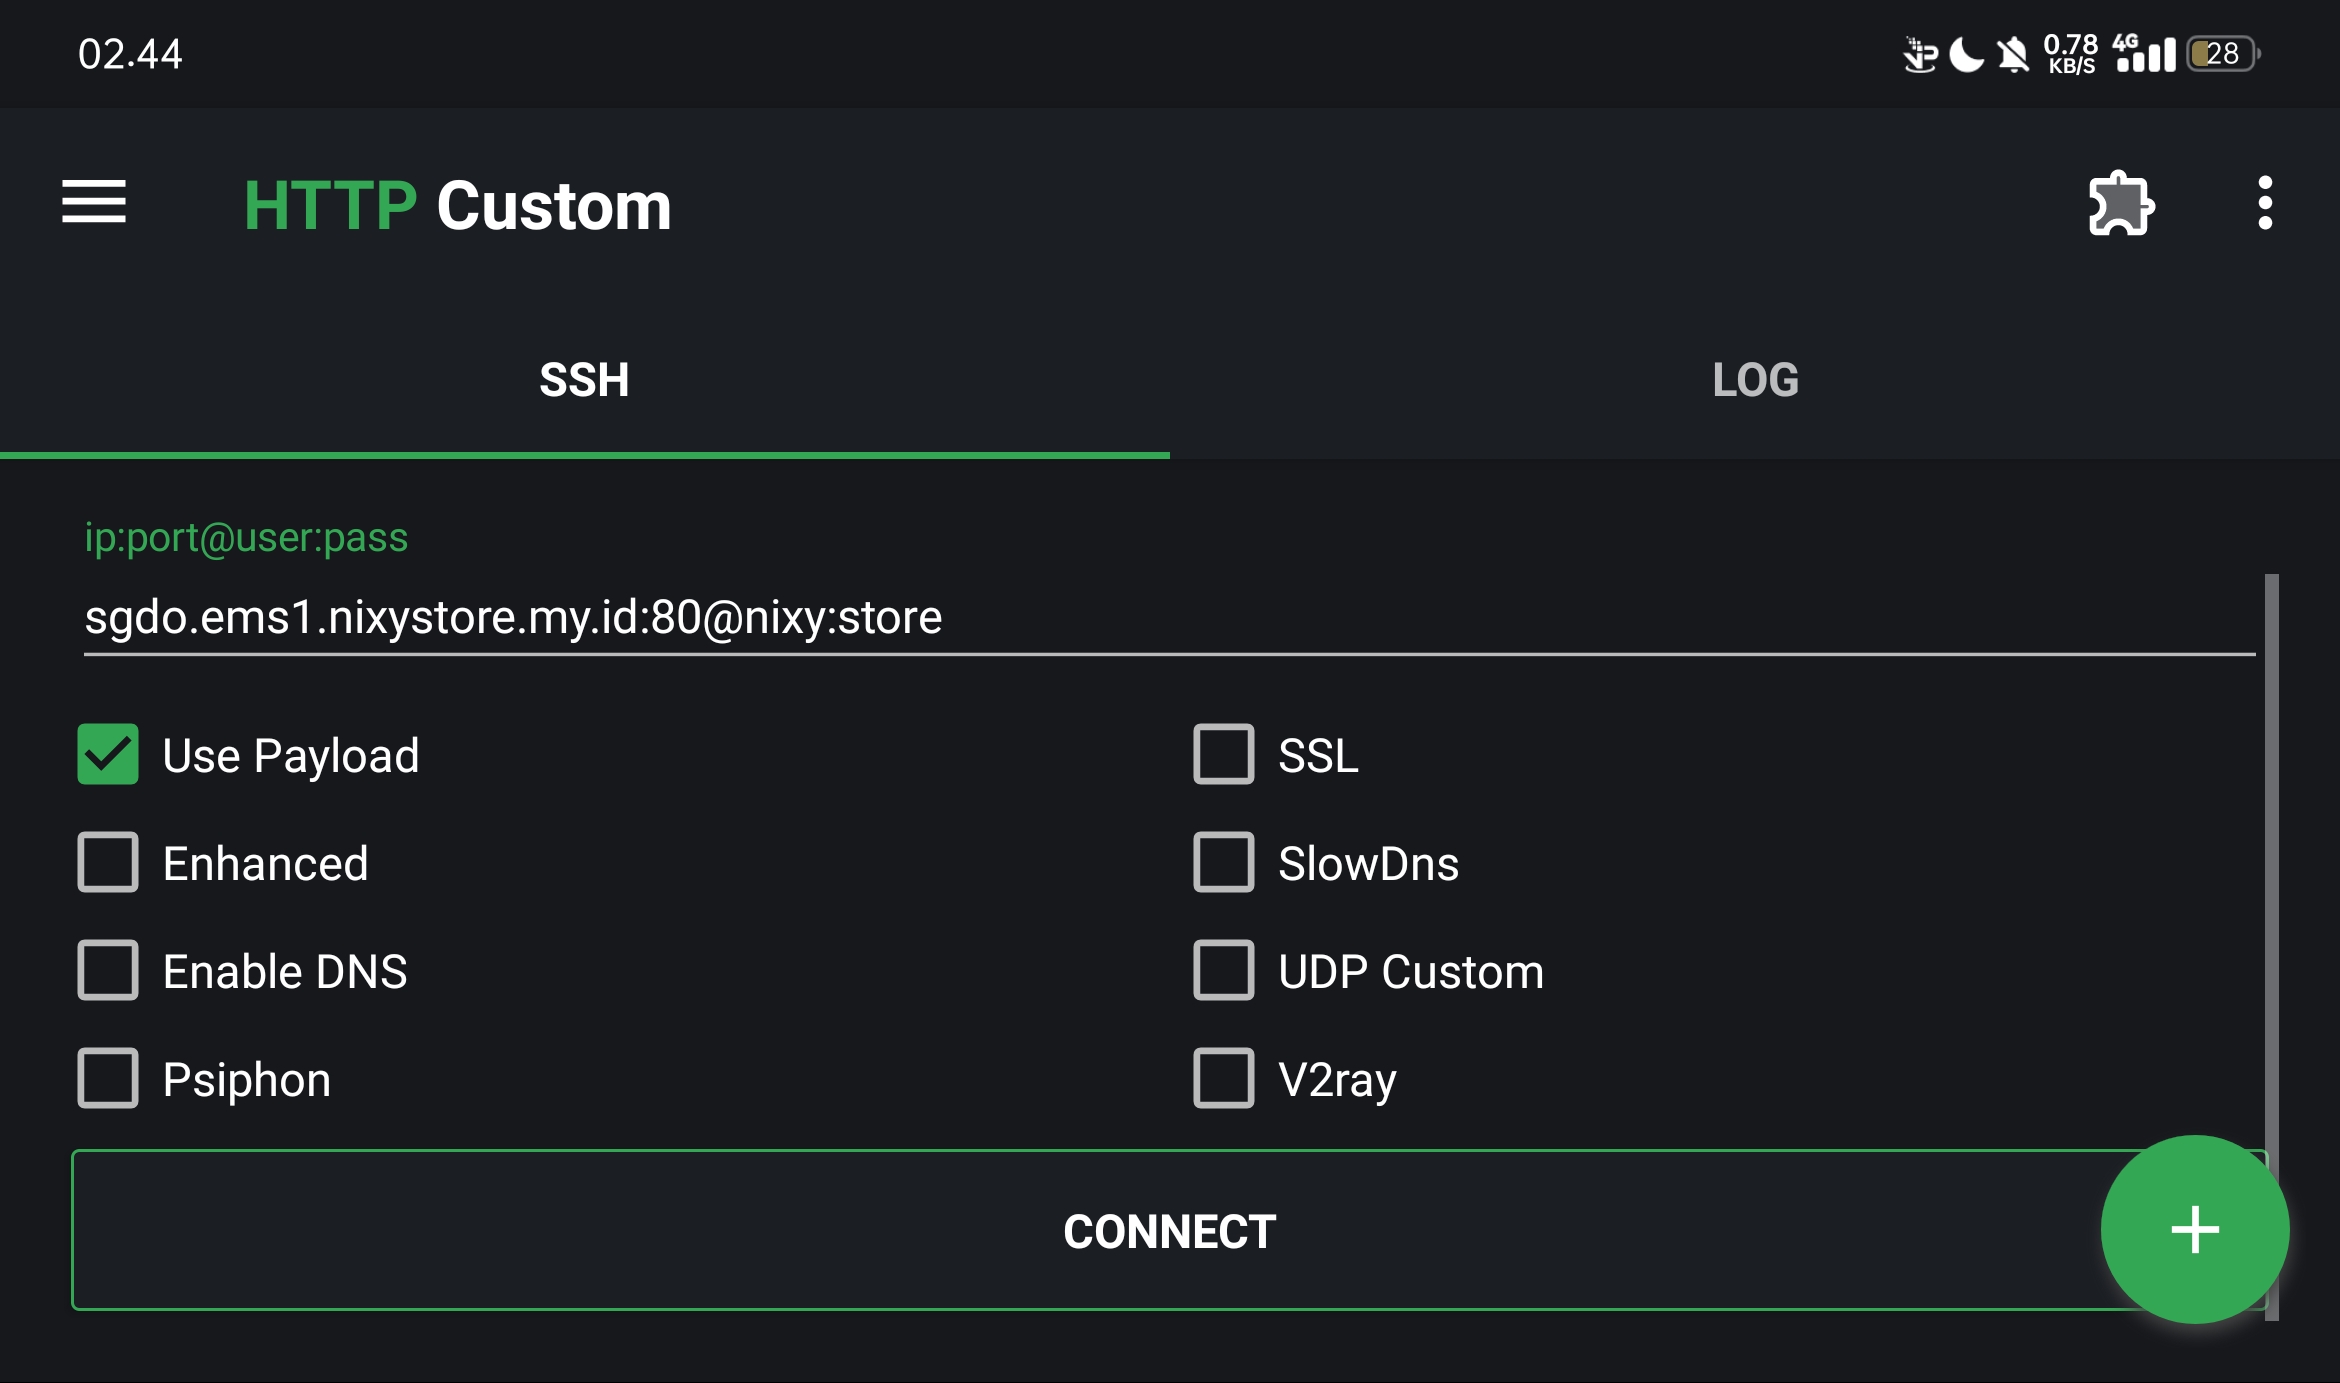Image resolution: width=2340 pixels, height=1383 pixels.
Task: Enable the UDP Custom checkbox
Action: coord(1223,970)
